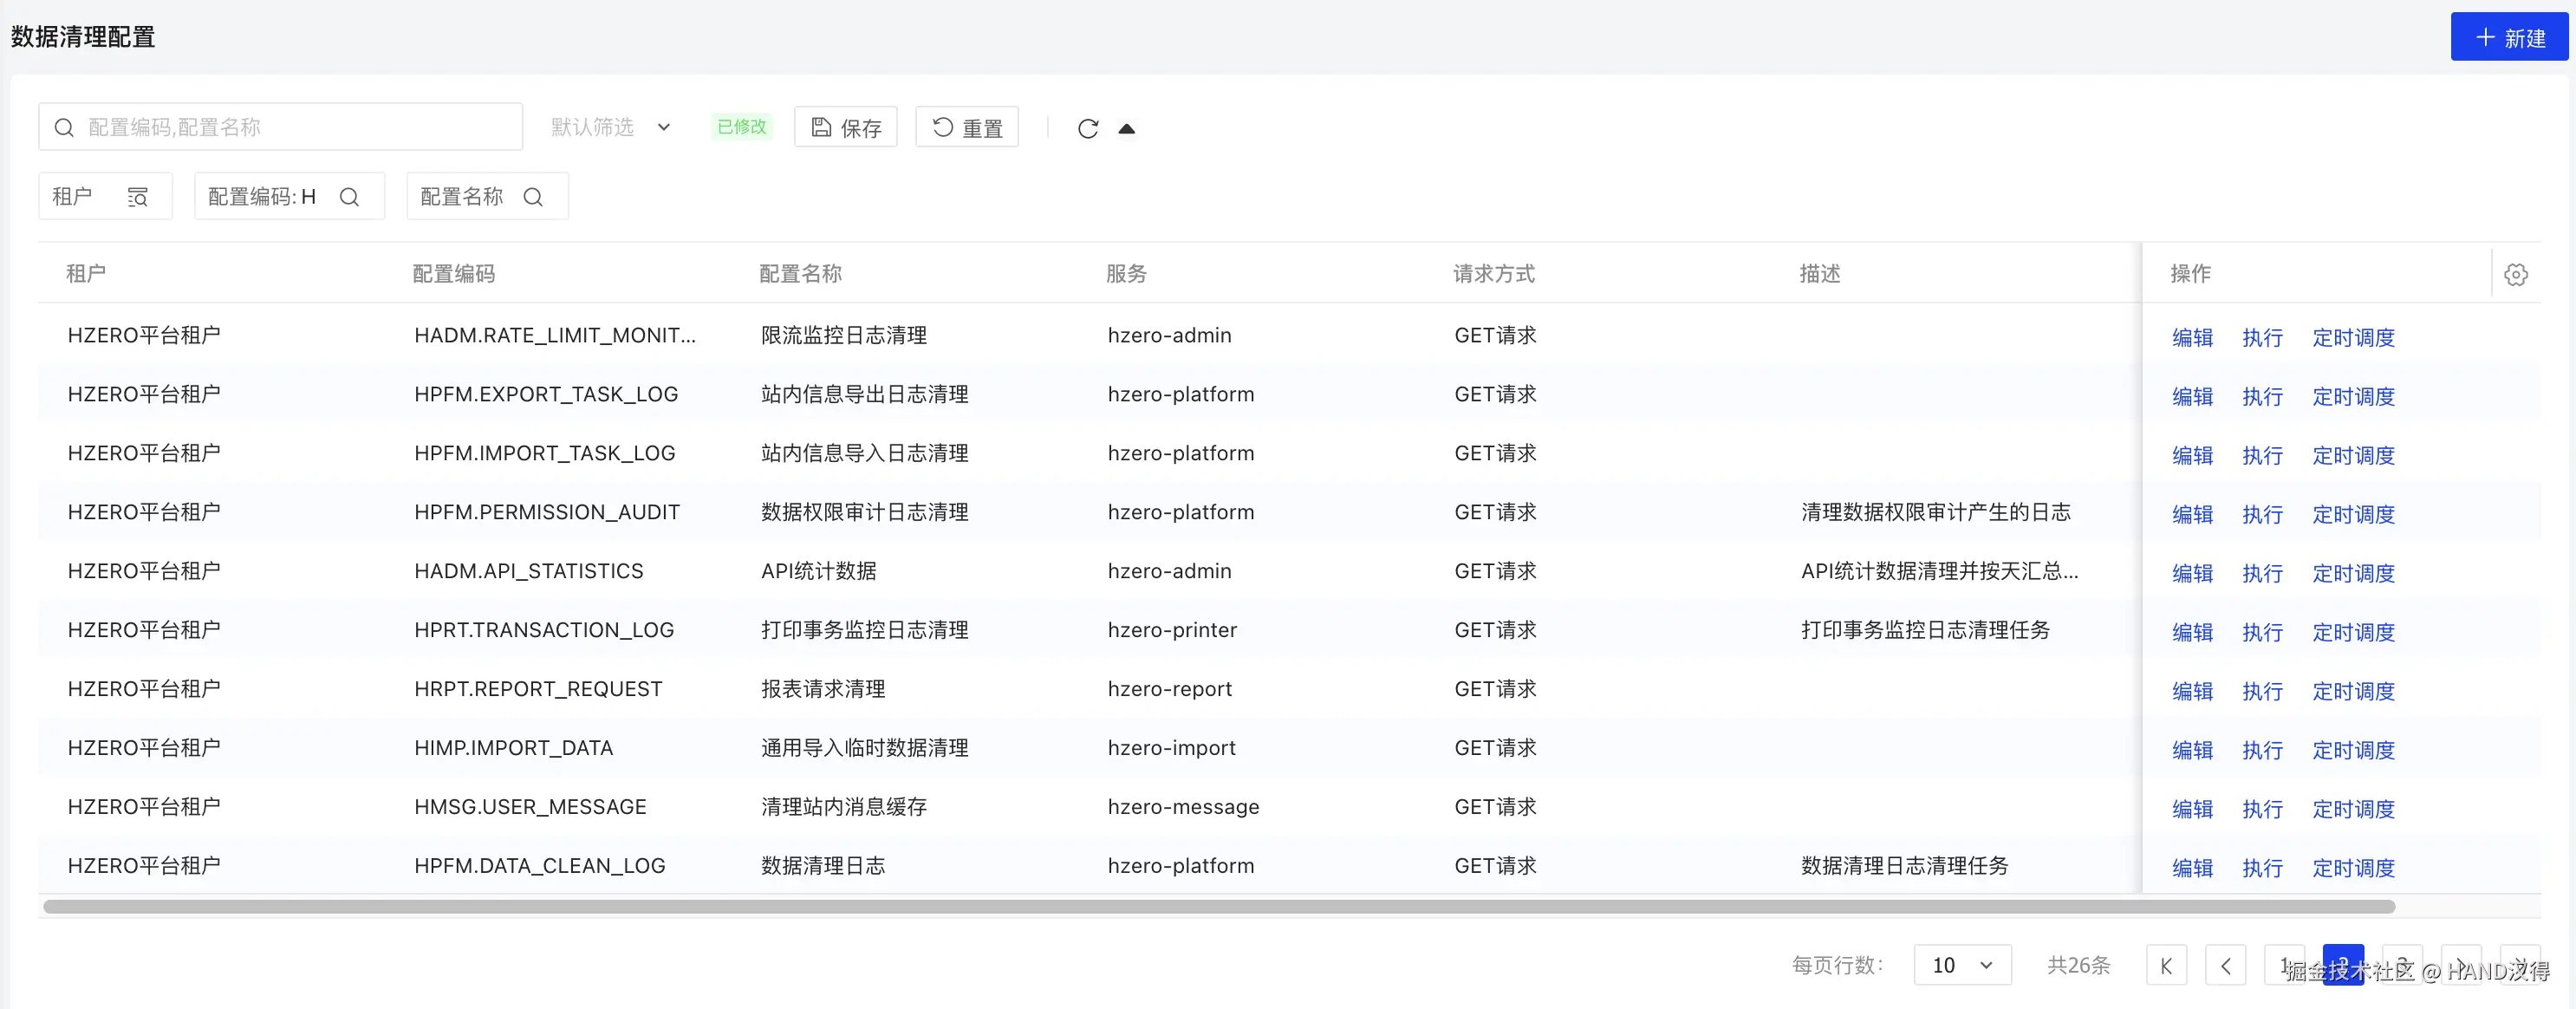Viewport: 2576px width, 1009px height.
Task: Open 定时调度 for the HRPT.REPORT_REQUEST row
Action: coord(2353,691)
